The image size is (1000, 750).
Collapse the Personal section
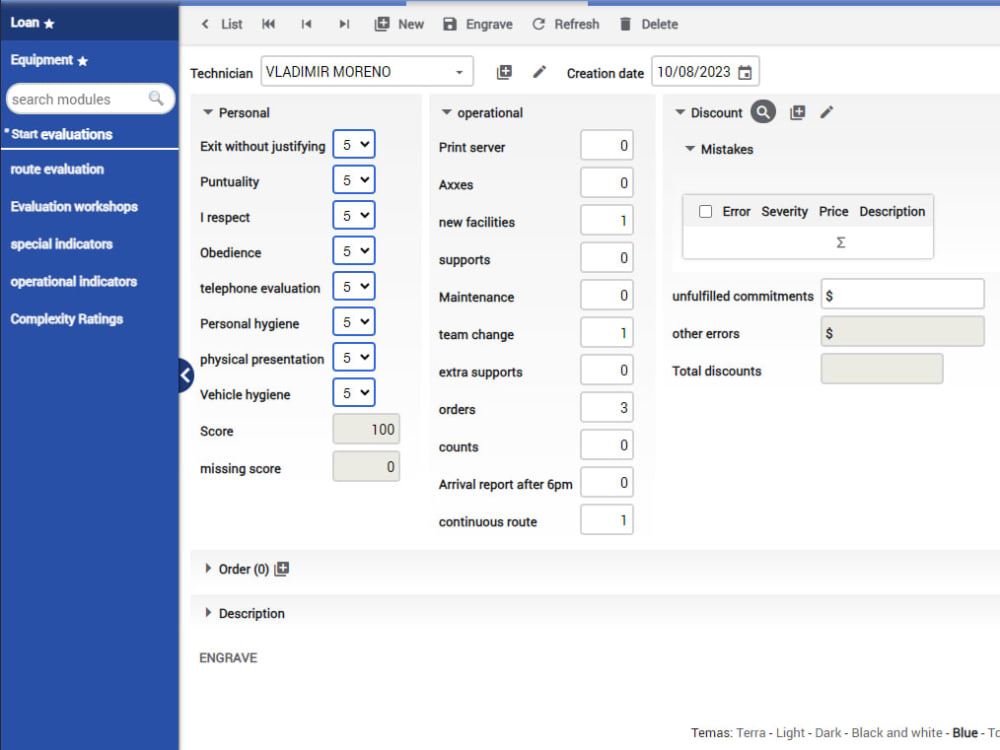click(x=207, y=112)
